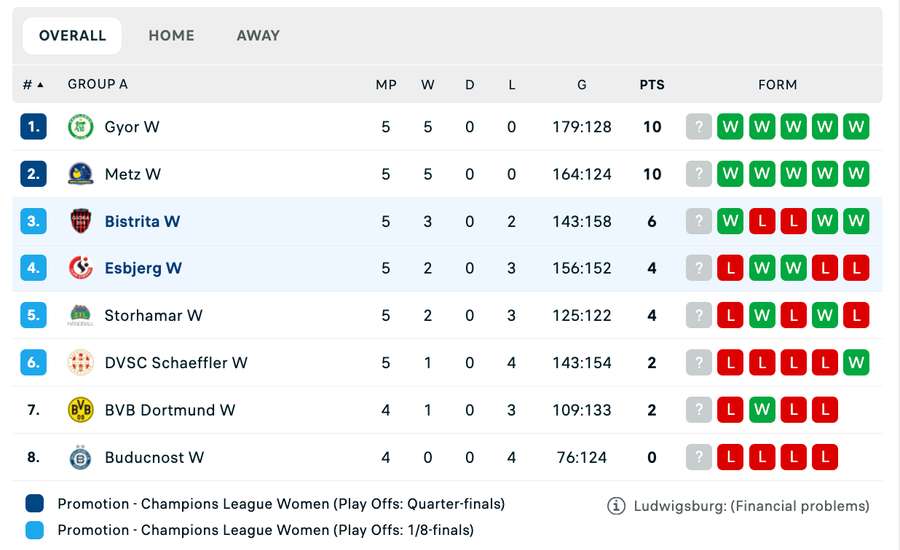Click the dark blue Quarter-finals legend swatch
This screenshot has width=900, height=550.
tap(35, 504)
